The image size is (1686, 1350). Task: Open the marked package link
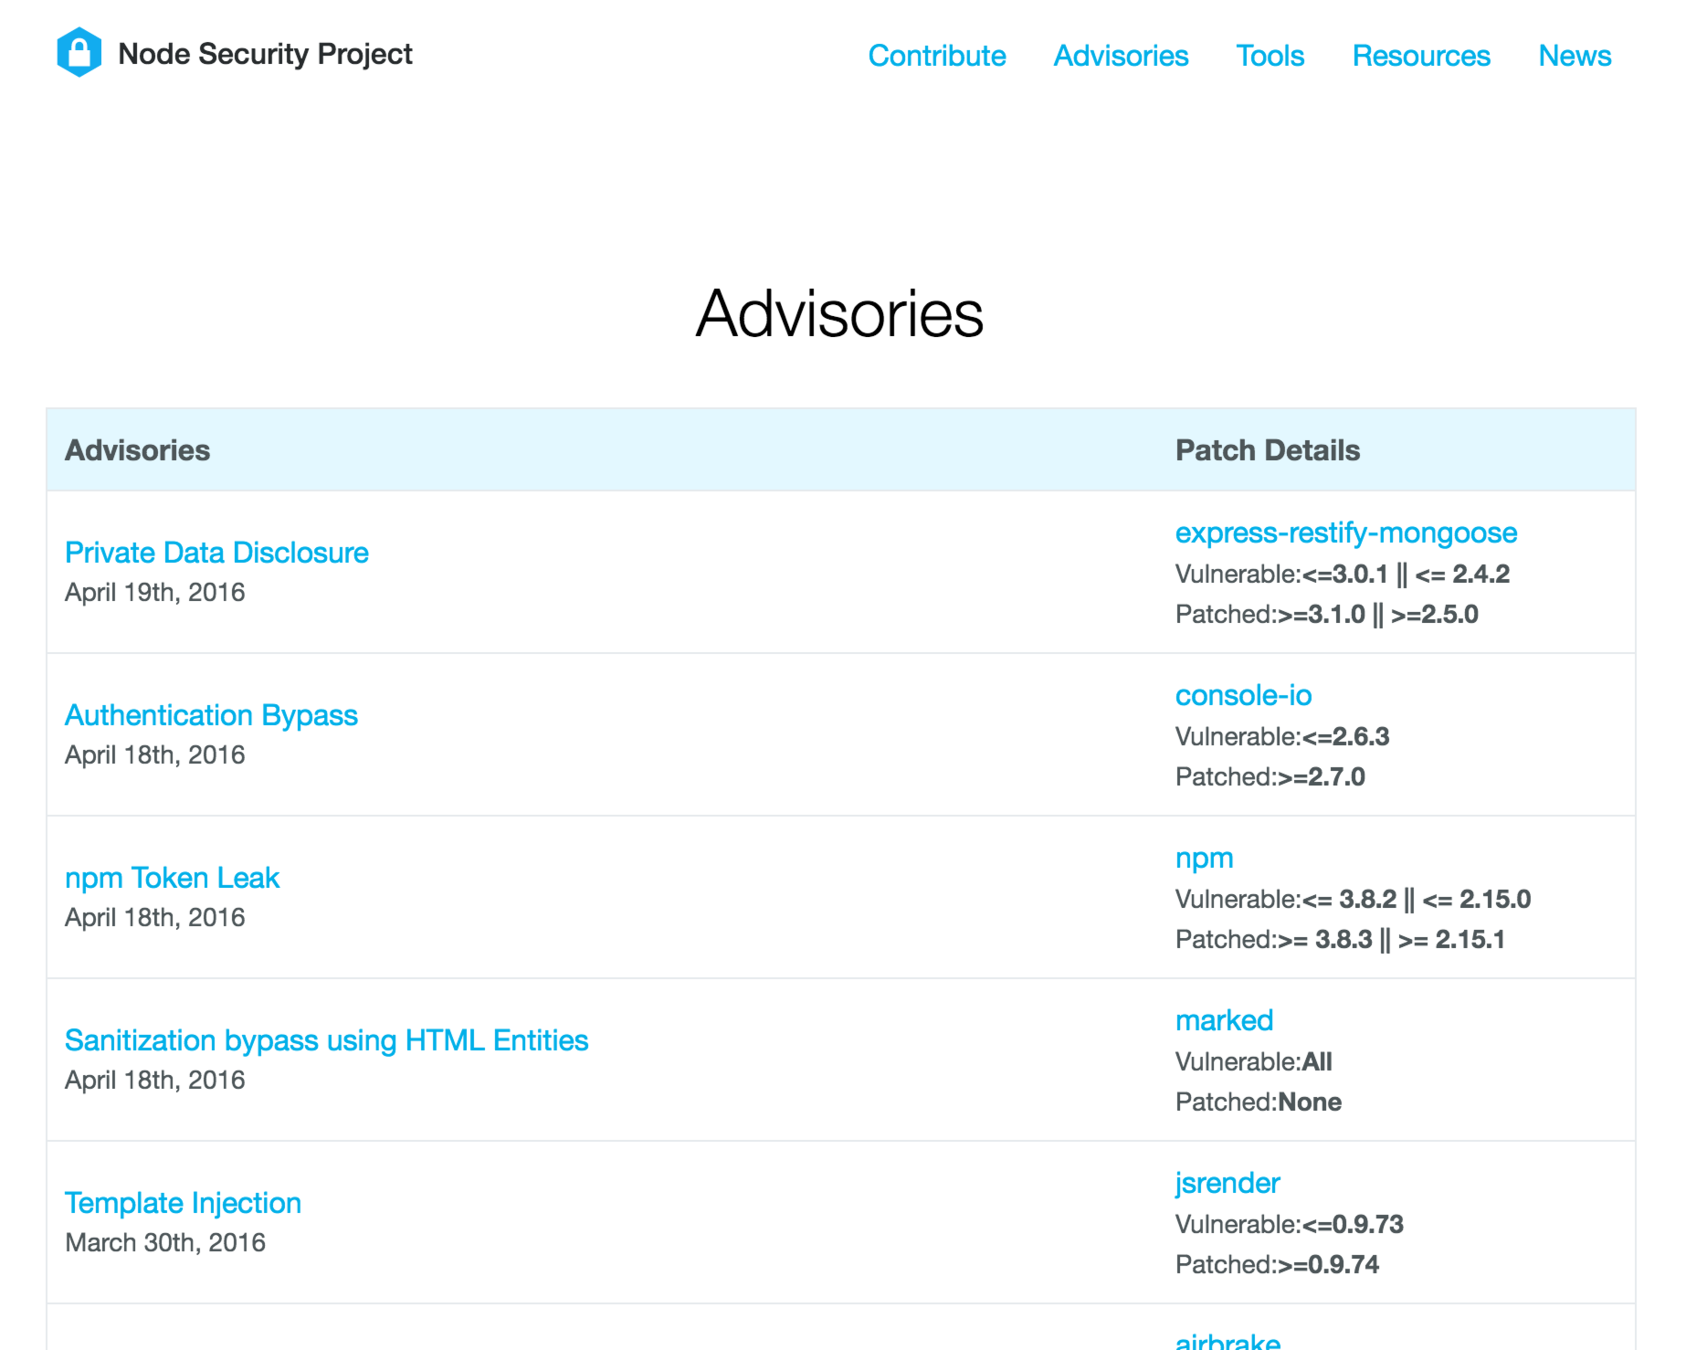[x=1224, y=1020]
